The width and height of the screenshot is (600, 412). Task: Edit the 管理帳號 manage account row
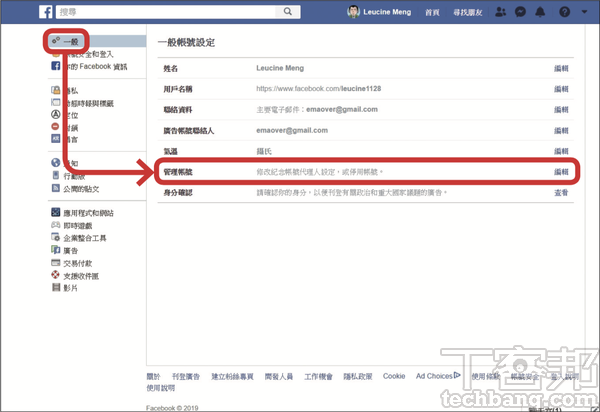tap(561, 172)
